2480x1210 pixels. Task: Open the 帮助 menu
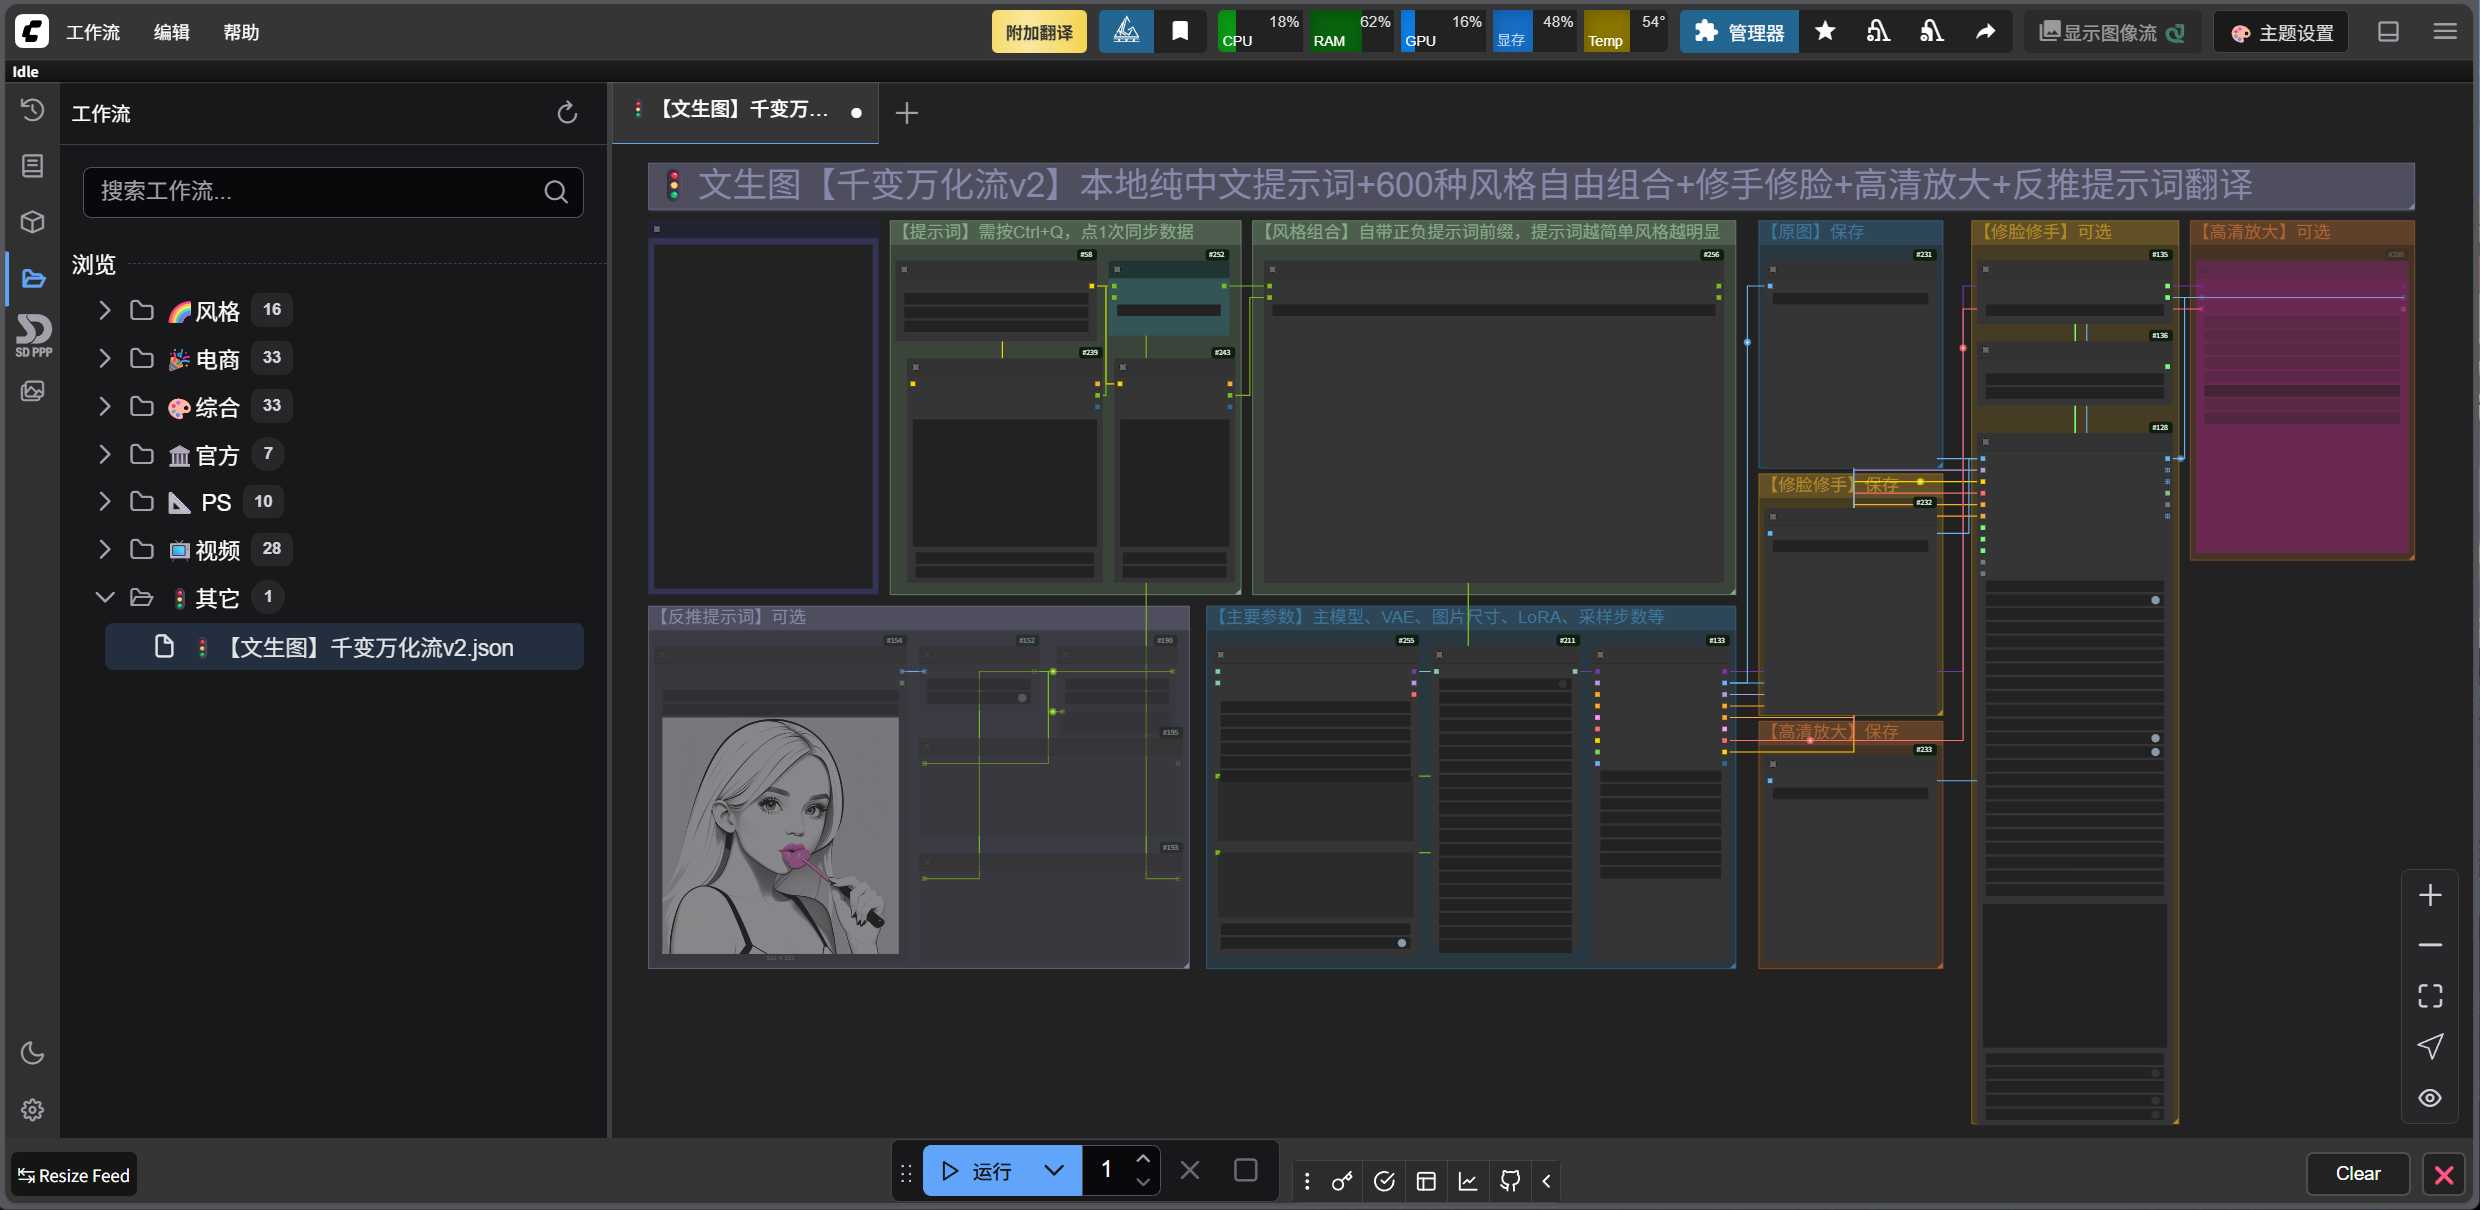[x=241, y=32]
